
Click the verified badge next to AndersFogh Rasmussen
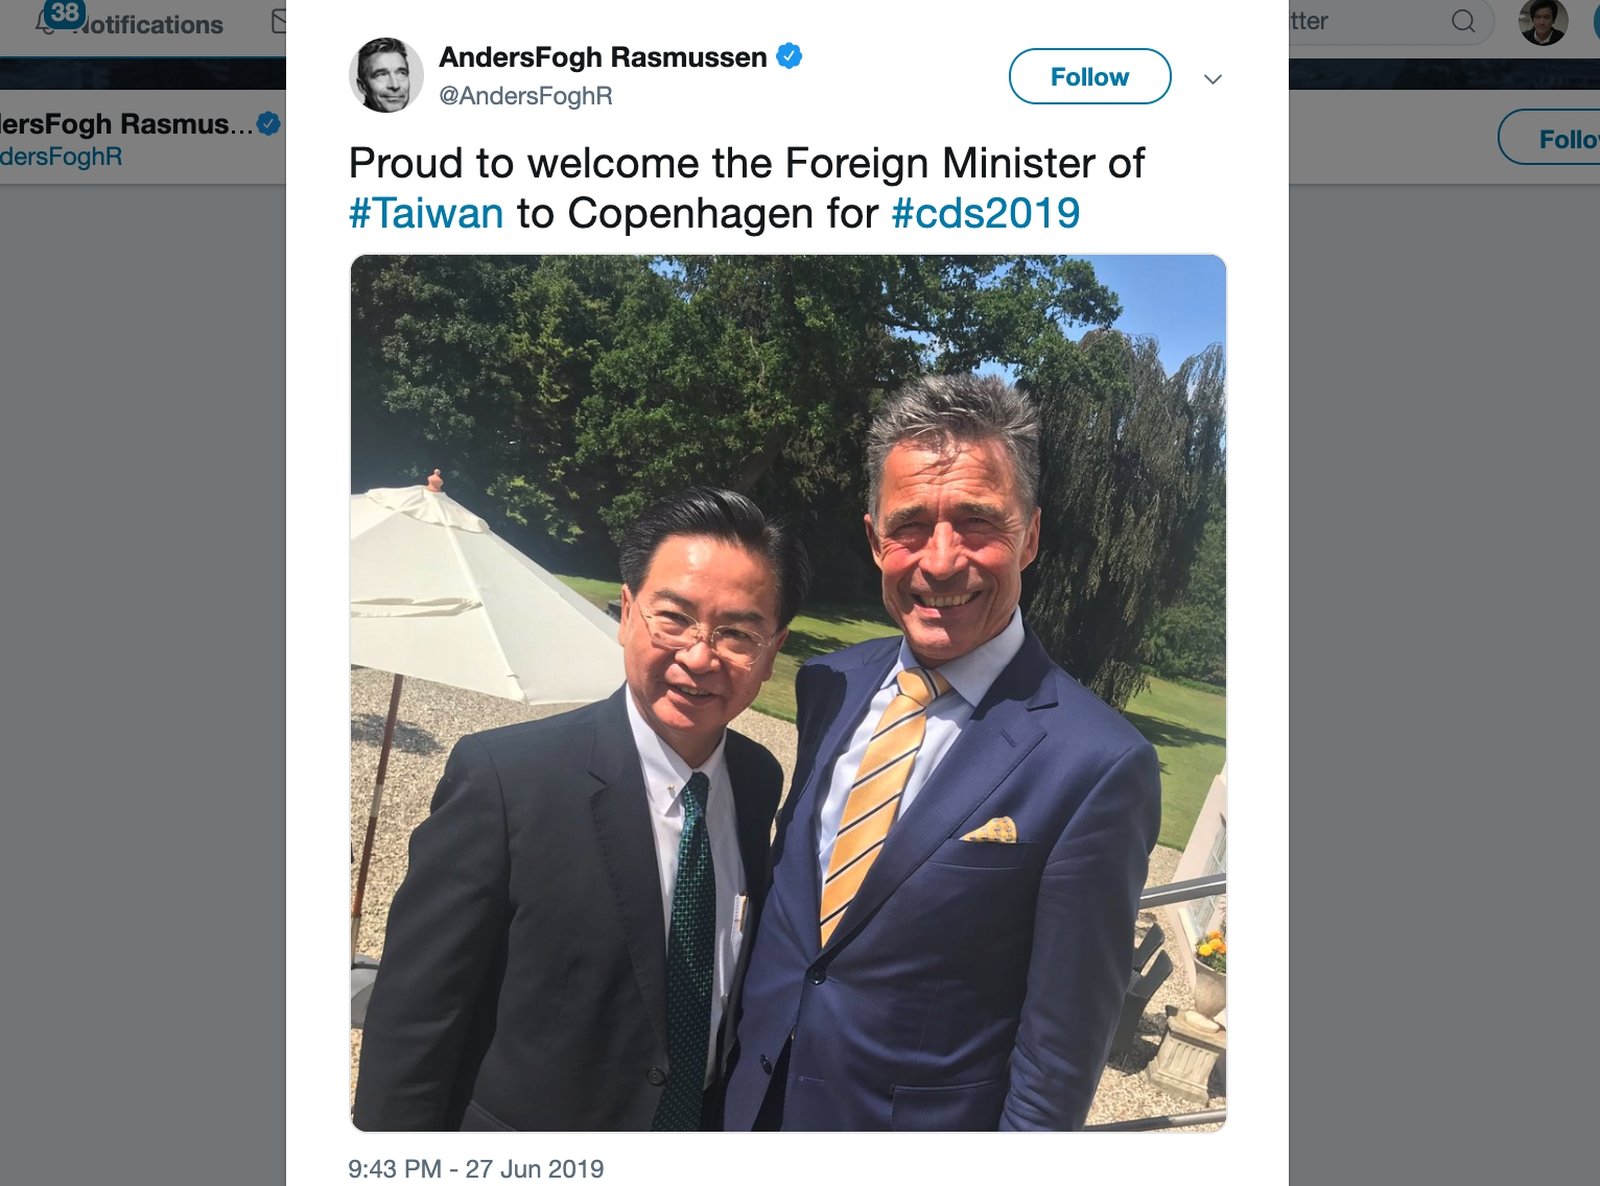[x=790, y=57]
